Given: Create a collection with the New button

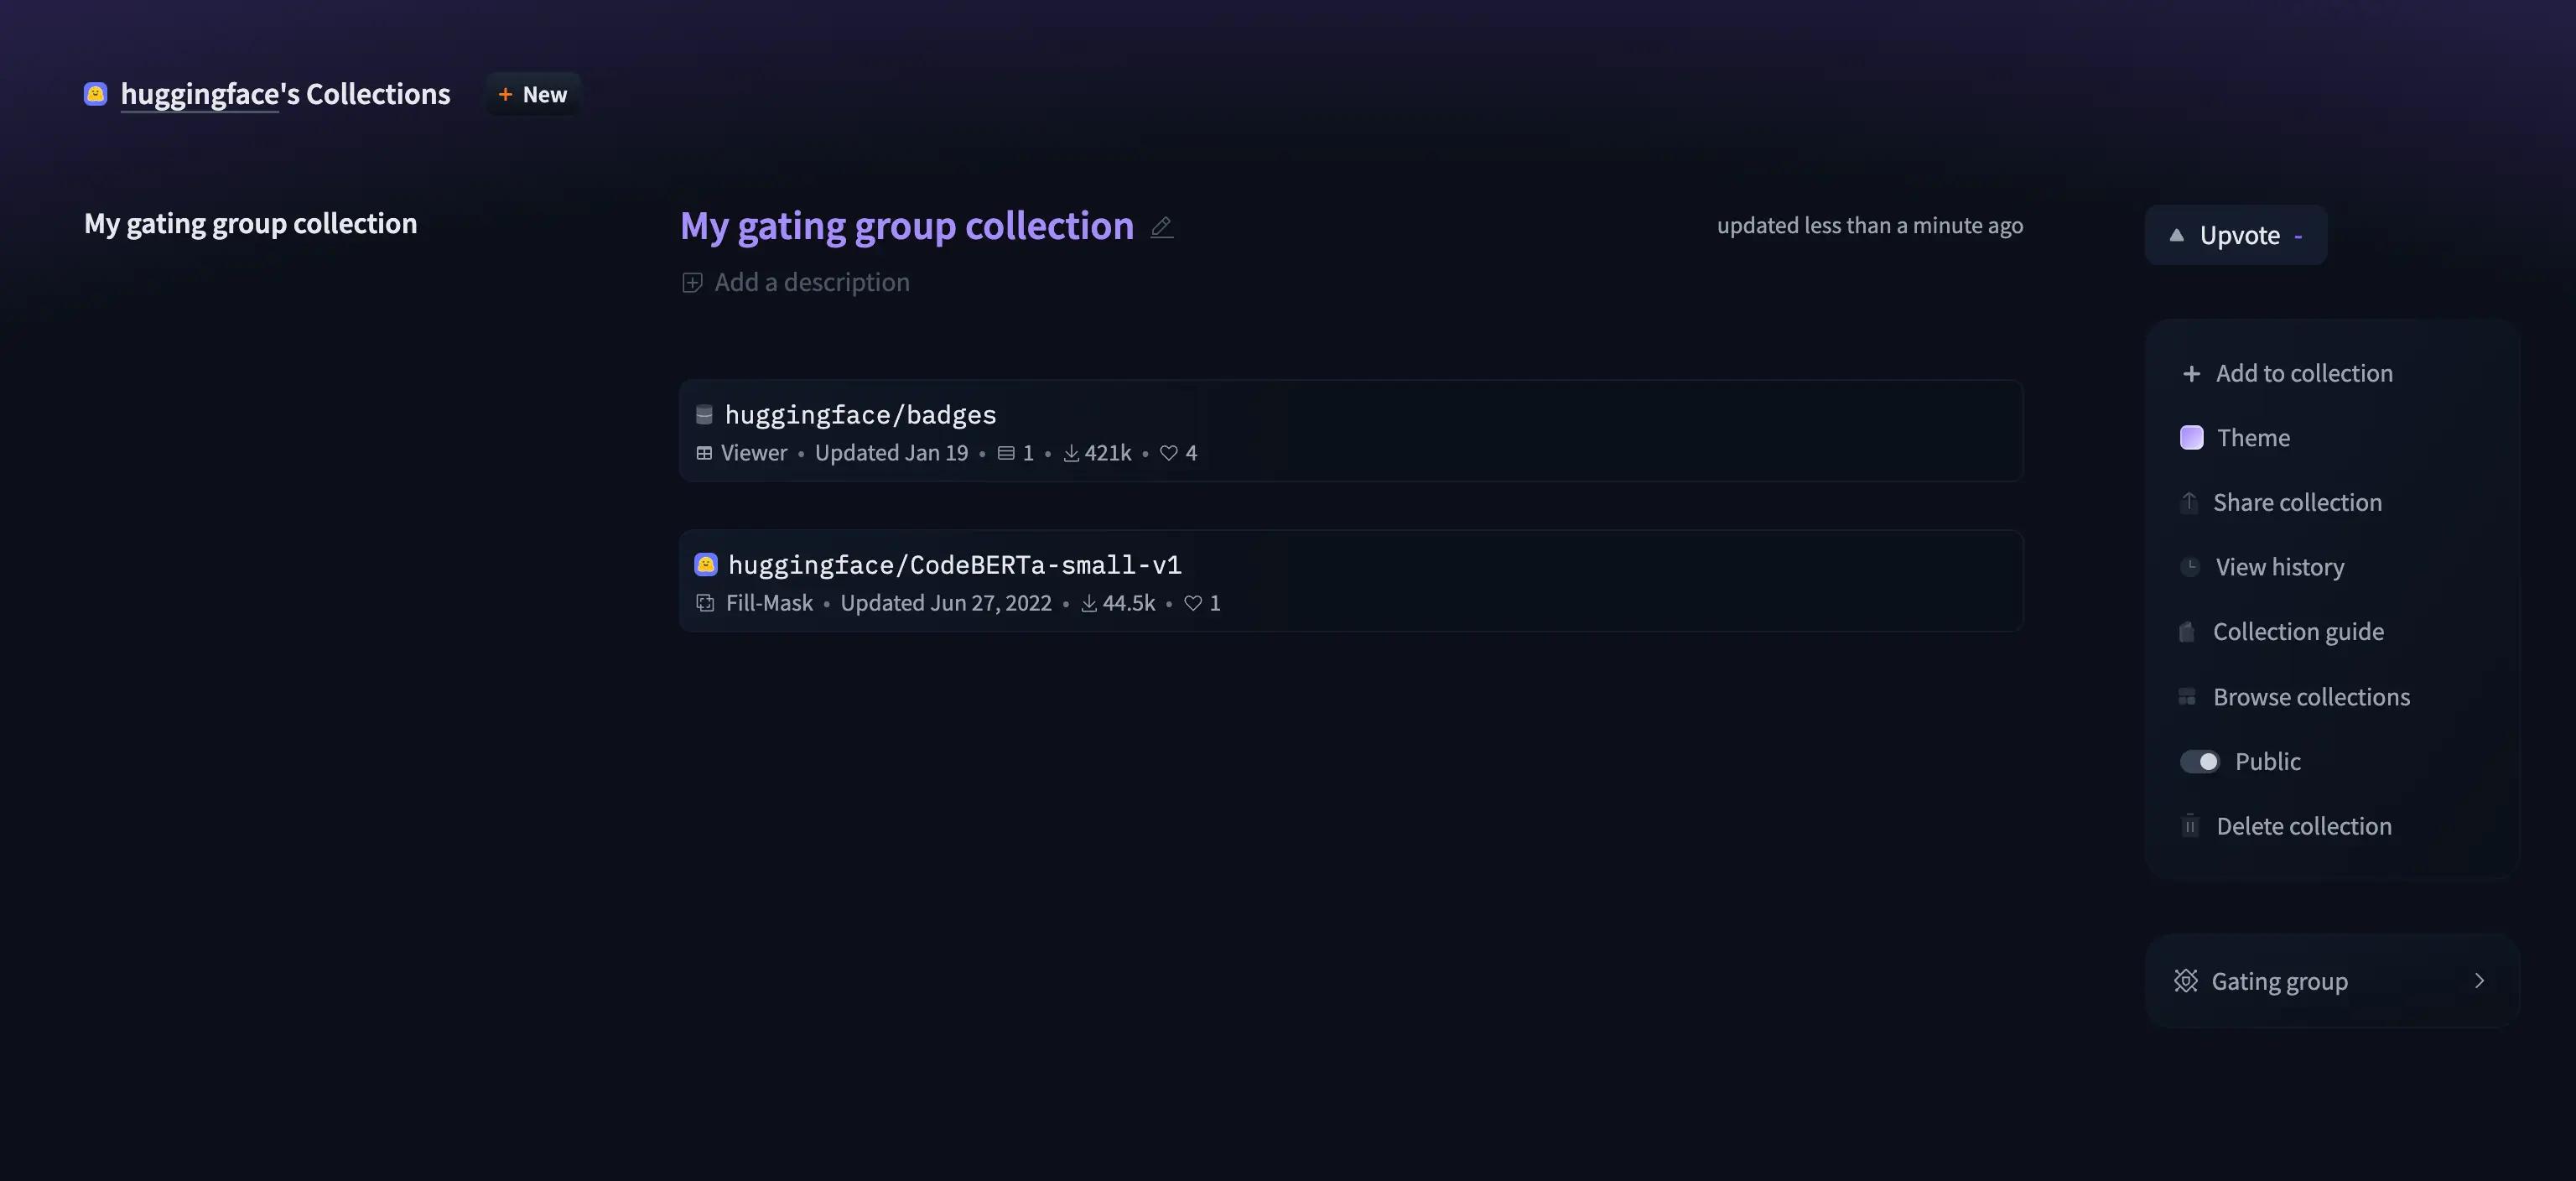Looking at the screenshot, I should [x=533, y=94].
